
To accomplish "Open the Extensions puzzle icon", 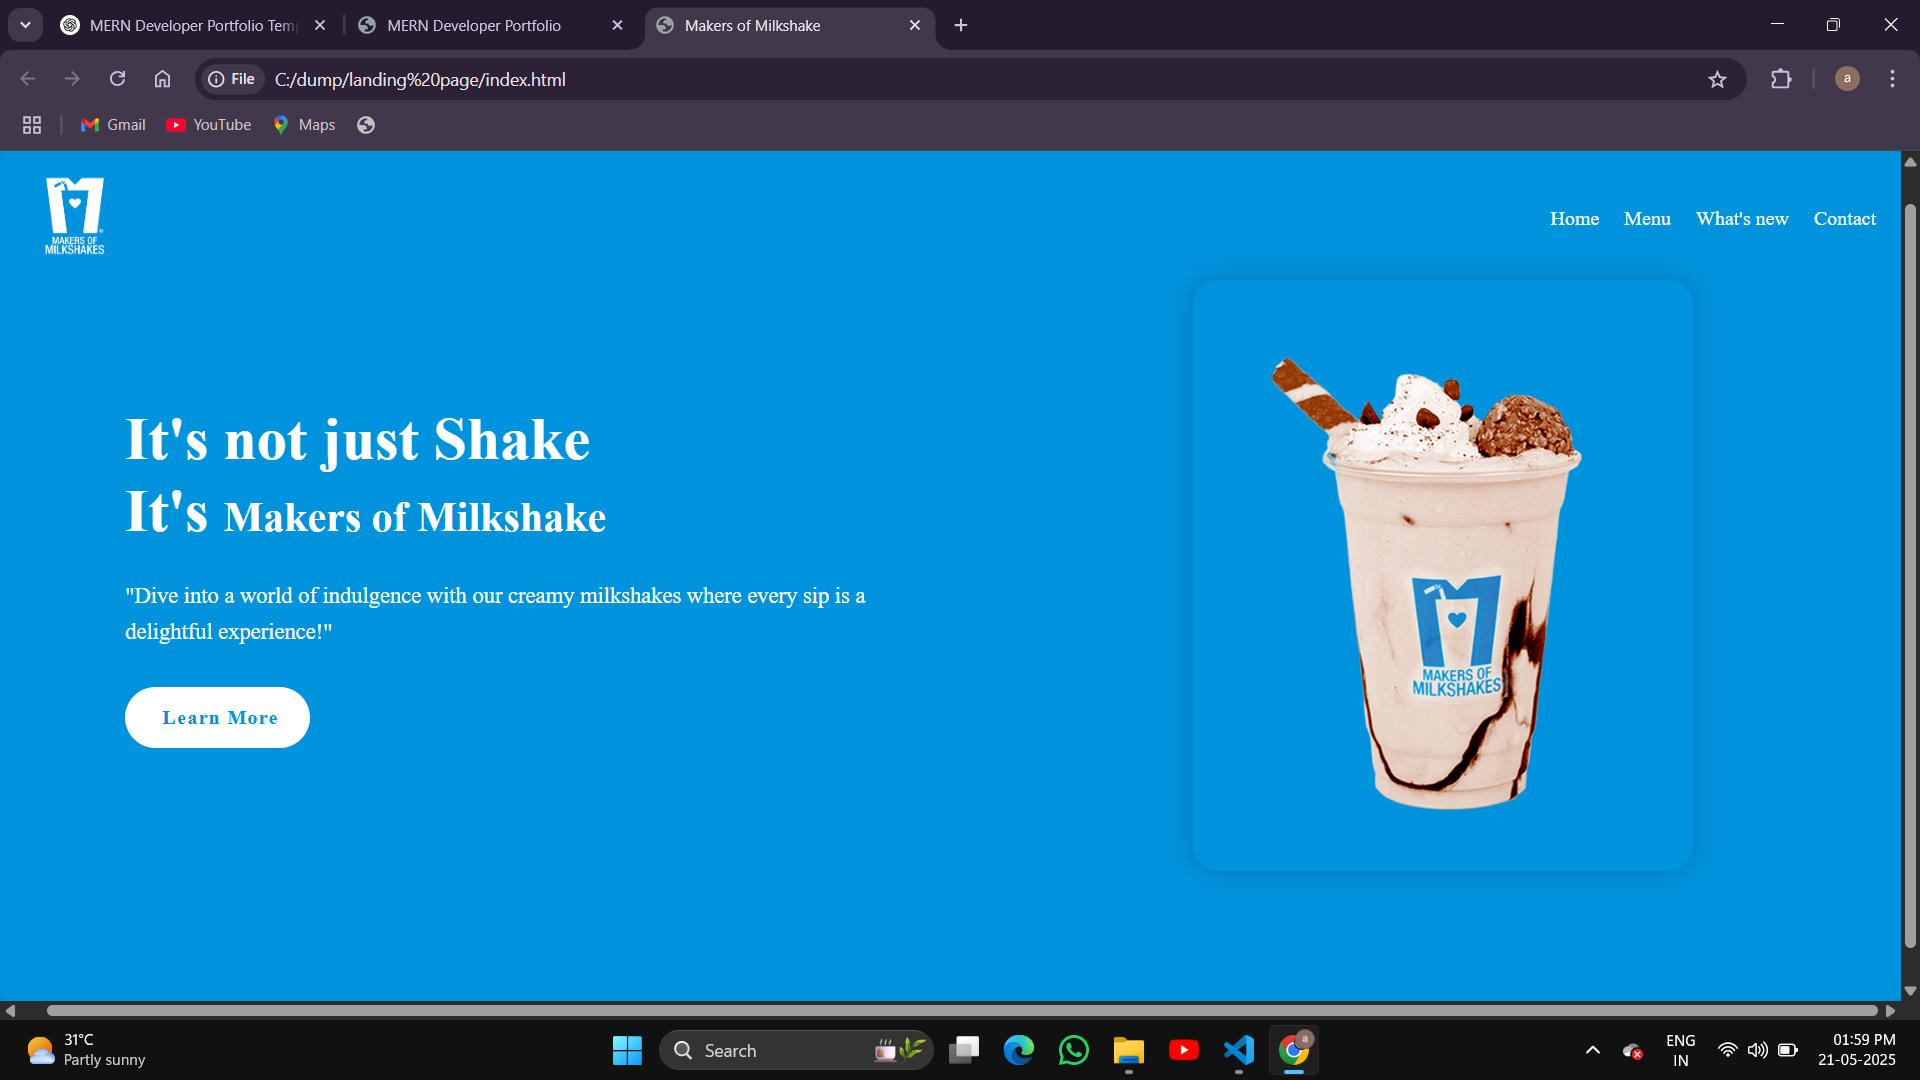I will pyautogui.click(x=1781, y=79).
